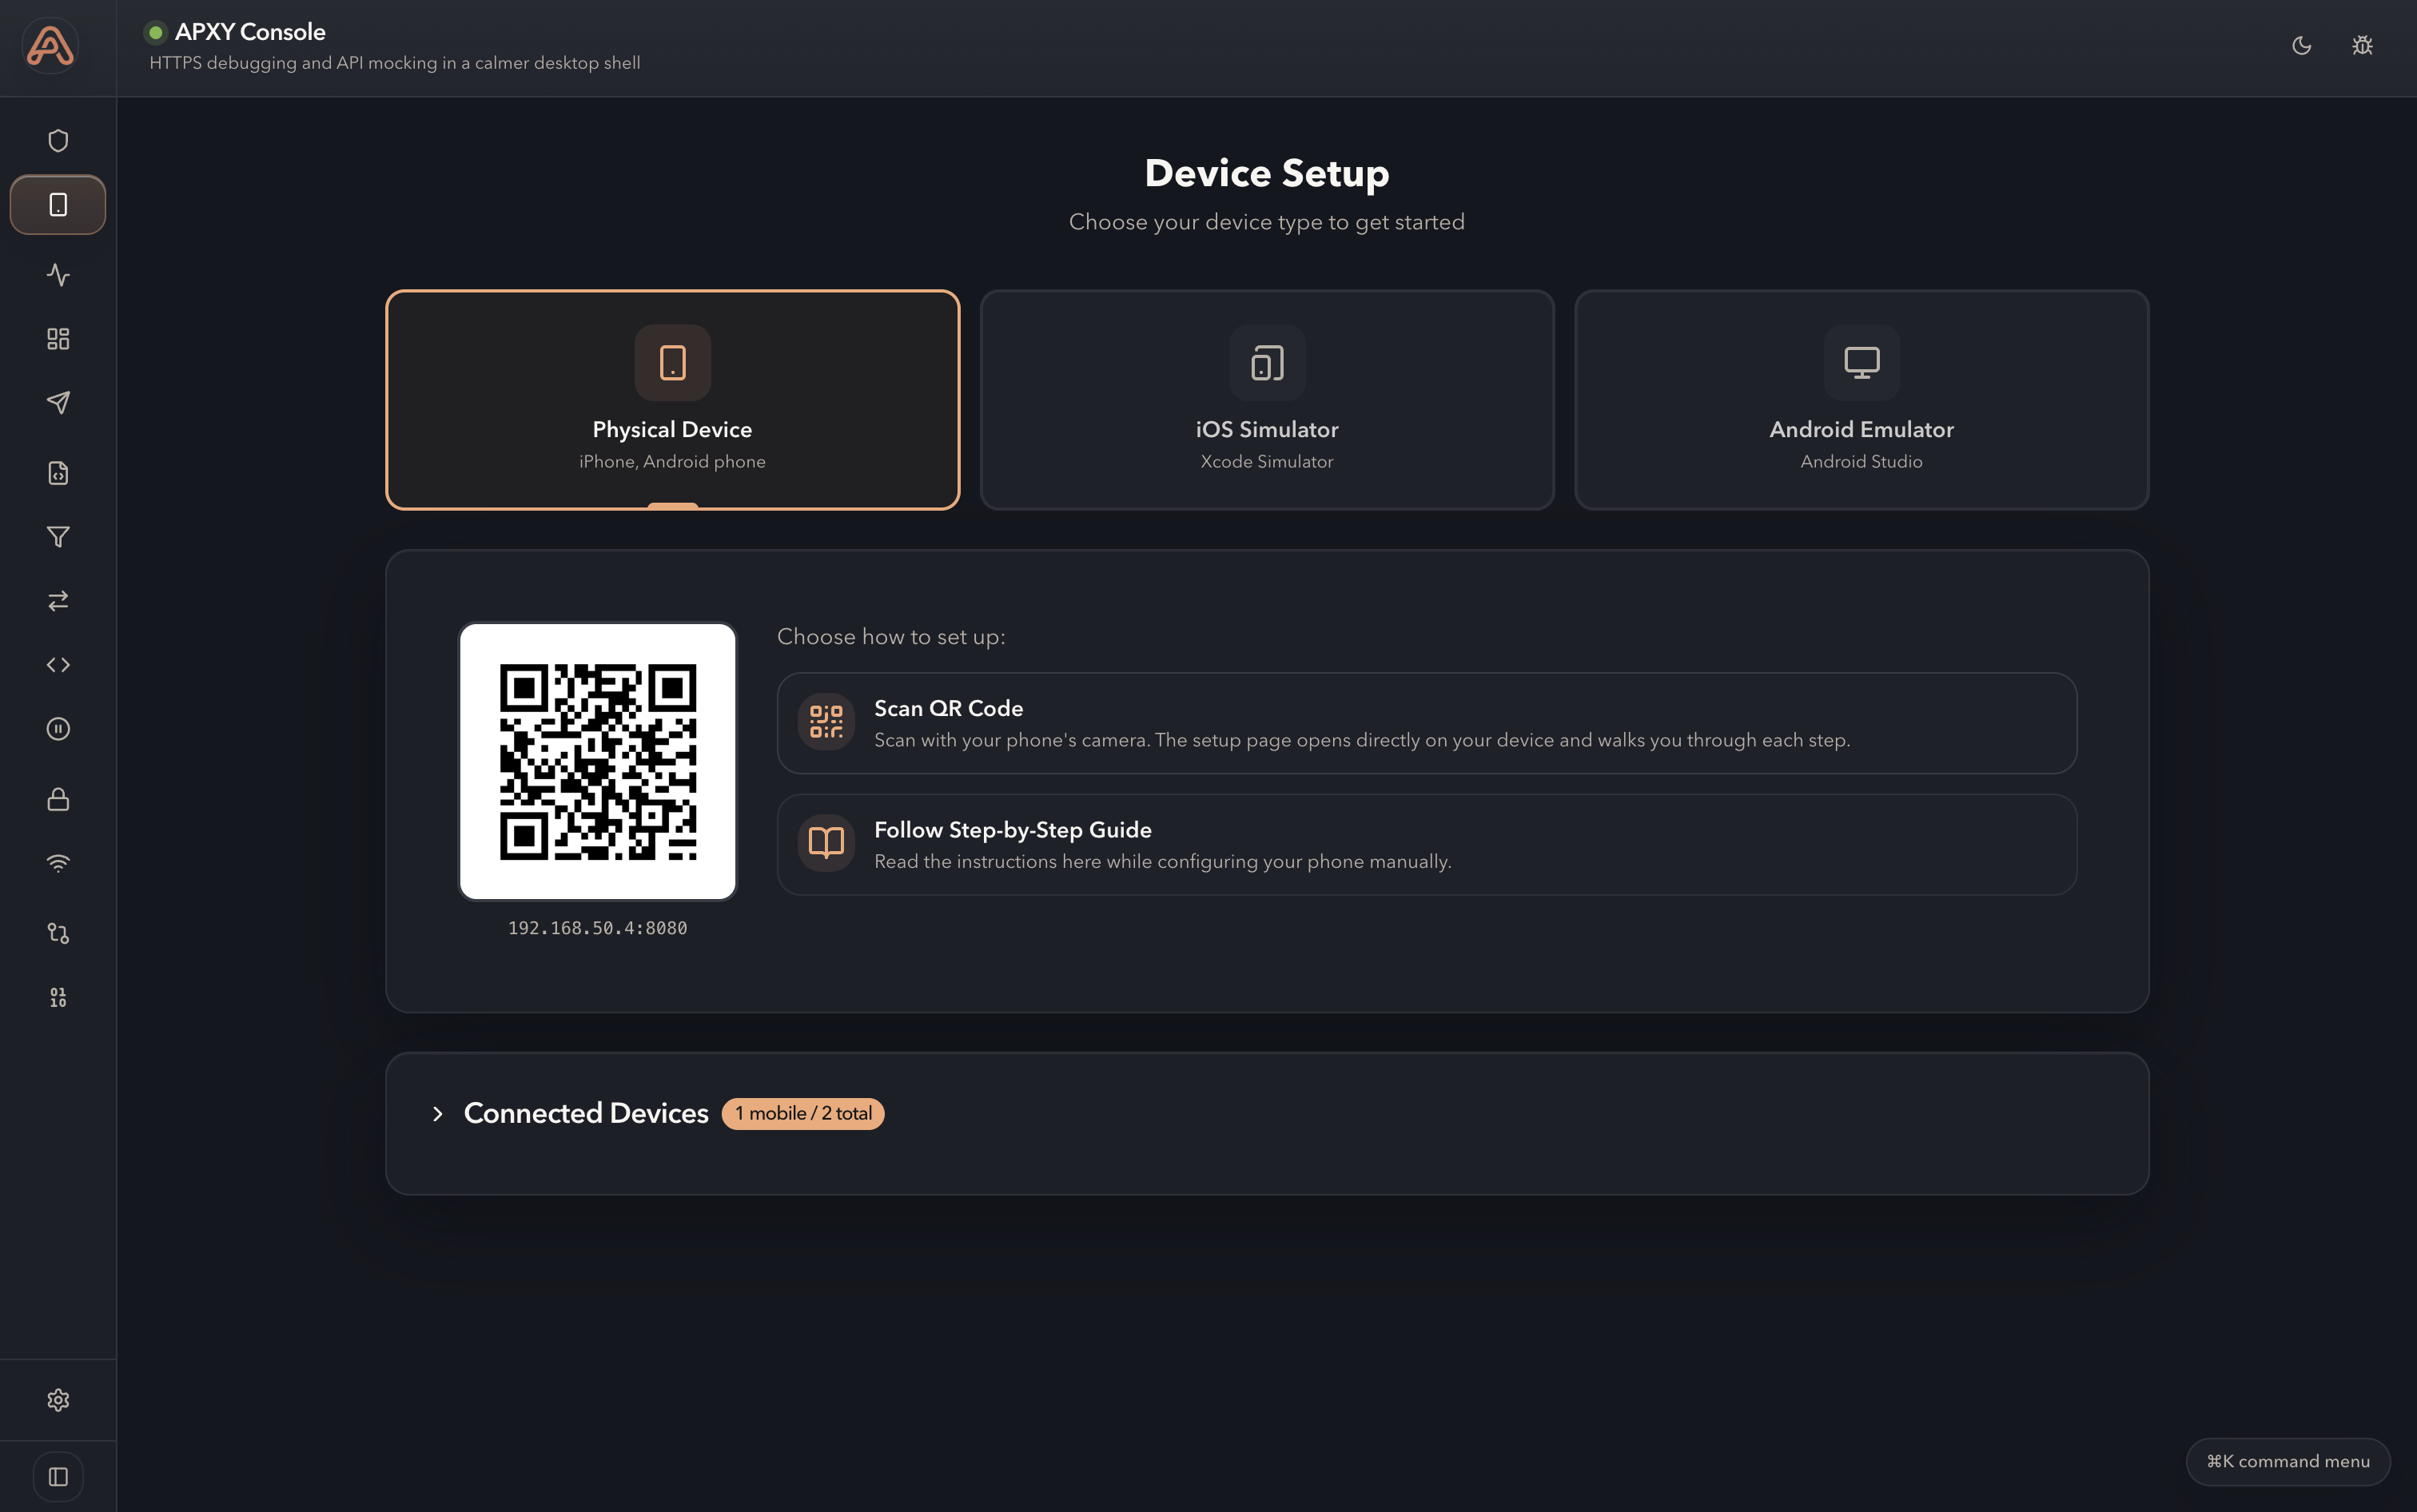Open the filter rules panel
The image size is (2417, 1512).
pos(57,537)
